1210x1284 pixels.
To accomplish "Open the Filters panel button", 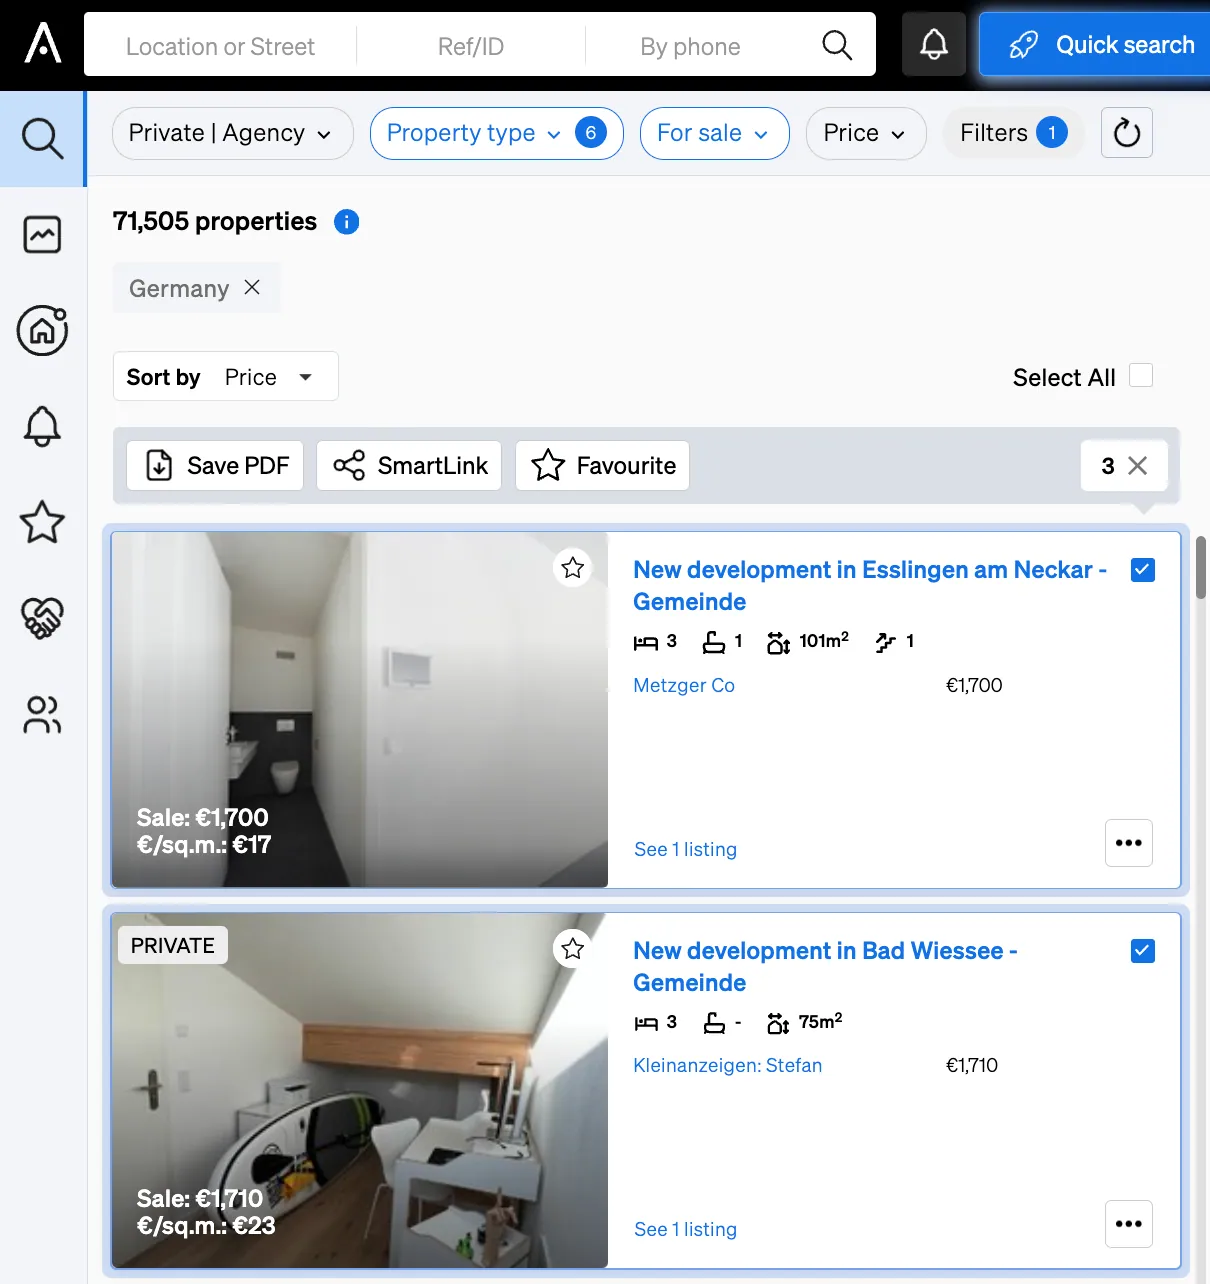I will click(x=1013, y=133).
